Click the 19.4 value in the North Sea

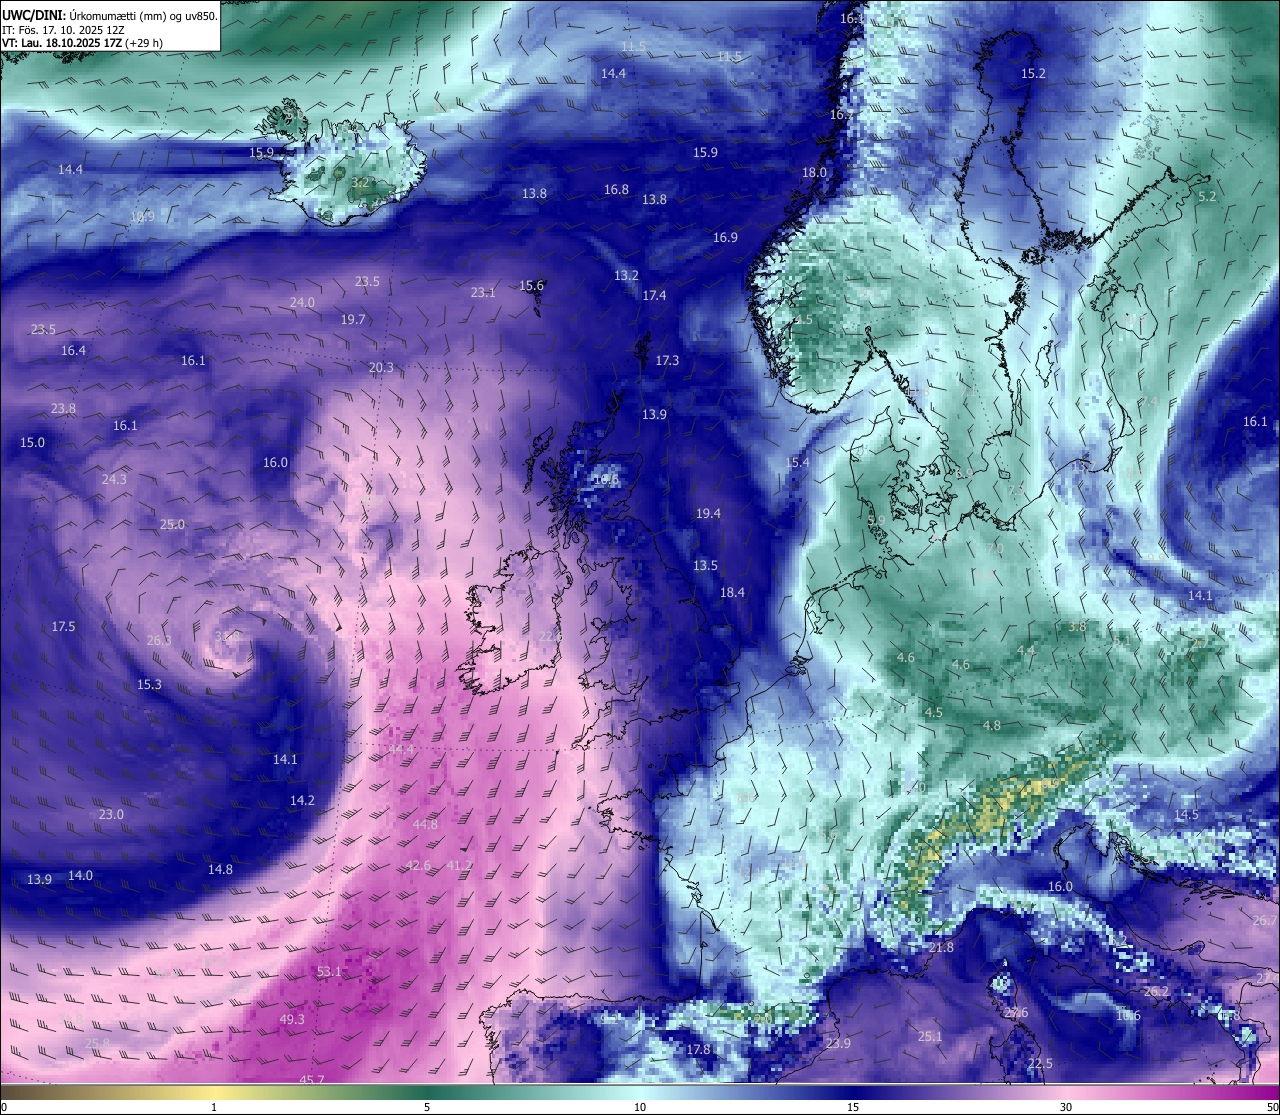click(x=708, y=513)
